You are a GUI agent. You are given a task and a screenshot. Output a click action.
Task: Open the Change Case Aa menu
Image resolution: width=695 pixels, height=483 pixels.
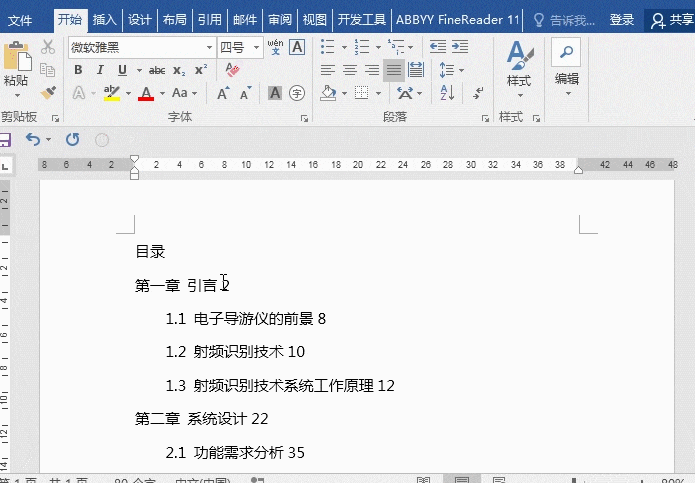coord(184,93)
